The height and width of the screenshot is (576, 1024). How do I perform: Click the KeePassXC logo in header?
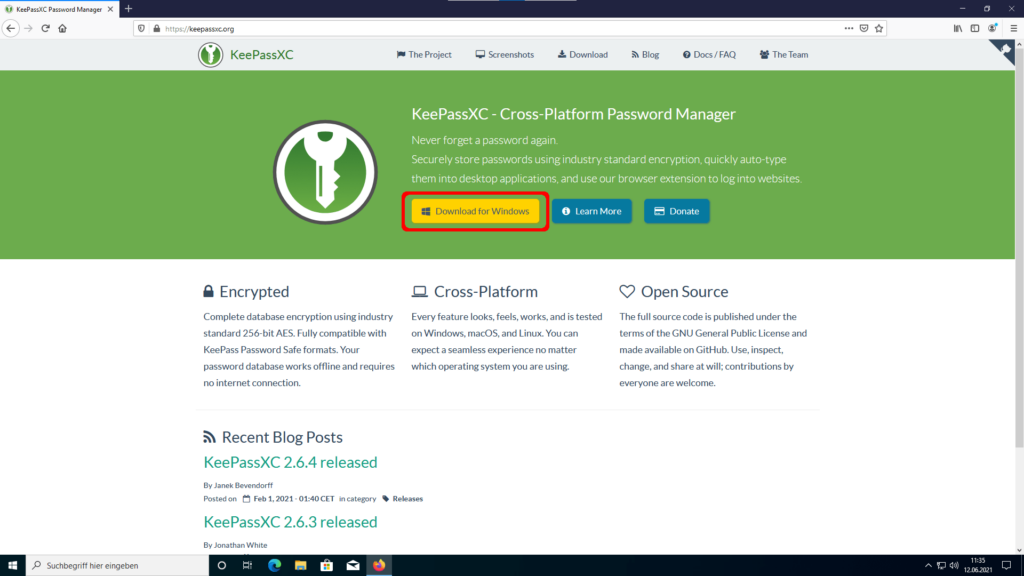(x=210, y=55)
